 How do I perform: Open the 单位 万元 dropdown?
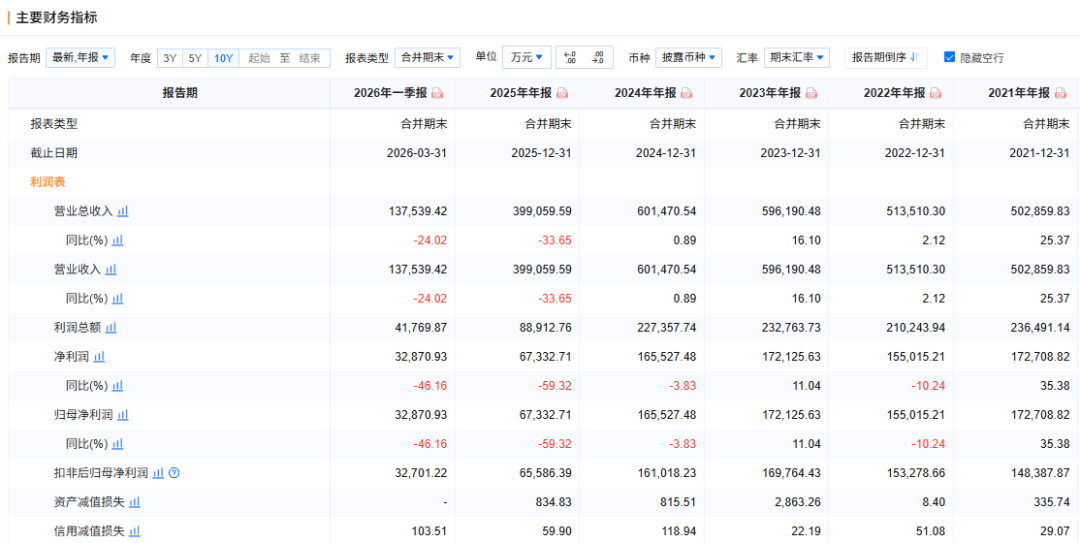pos(527,58)
